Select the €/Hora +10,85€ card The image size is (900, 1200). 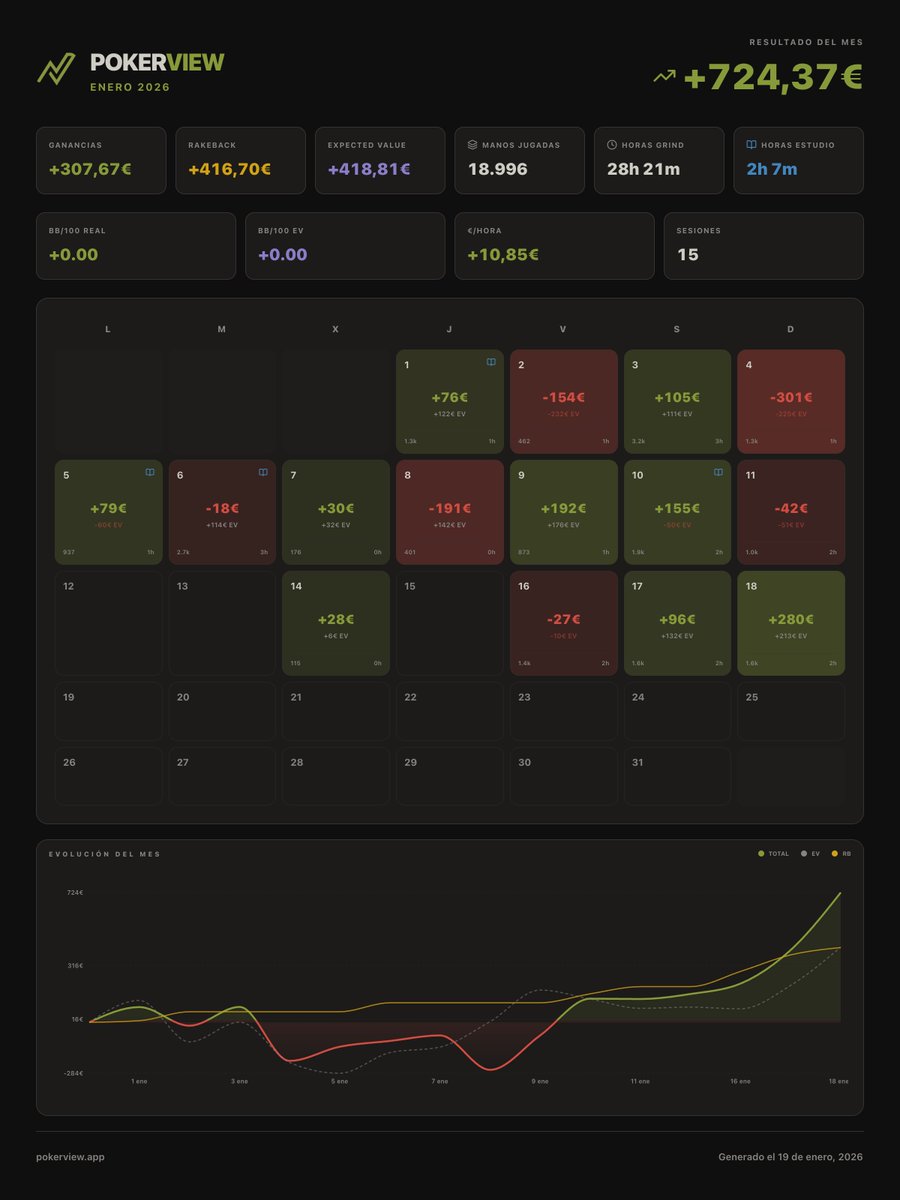555,245
